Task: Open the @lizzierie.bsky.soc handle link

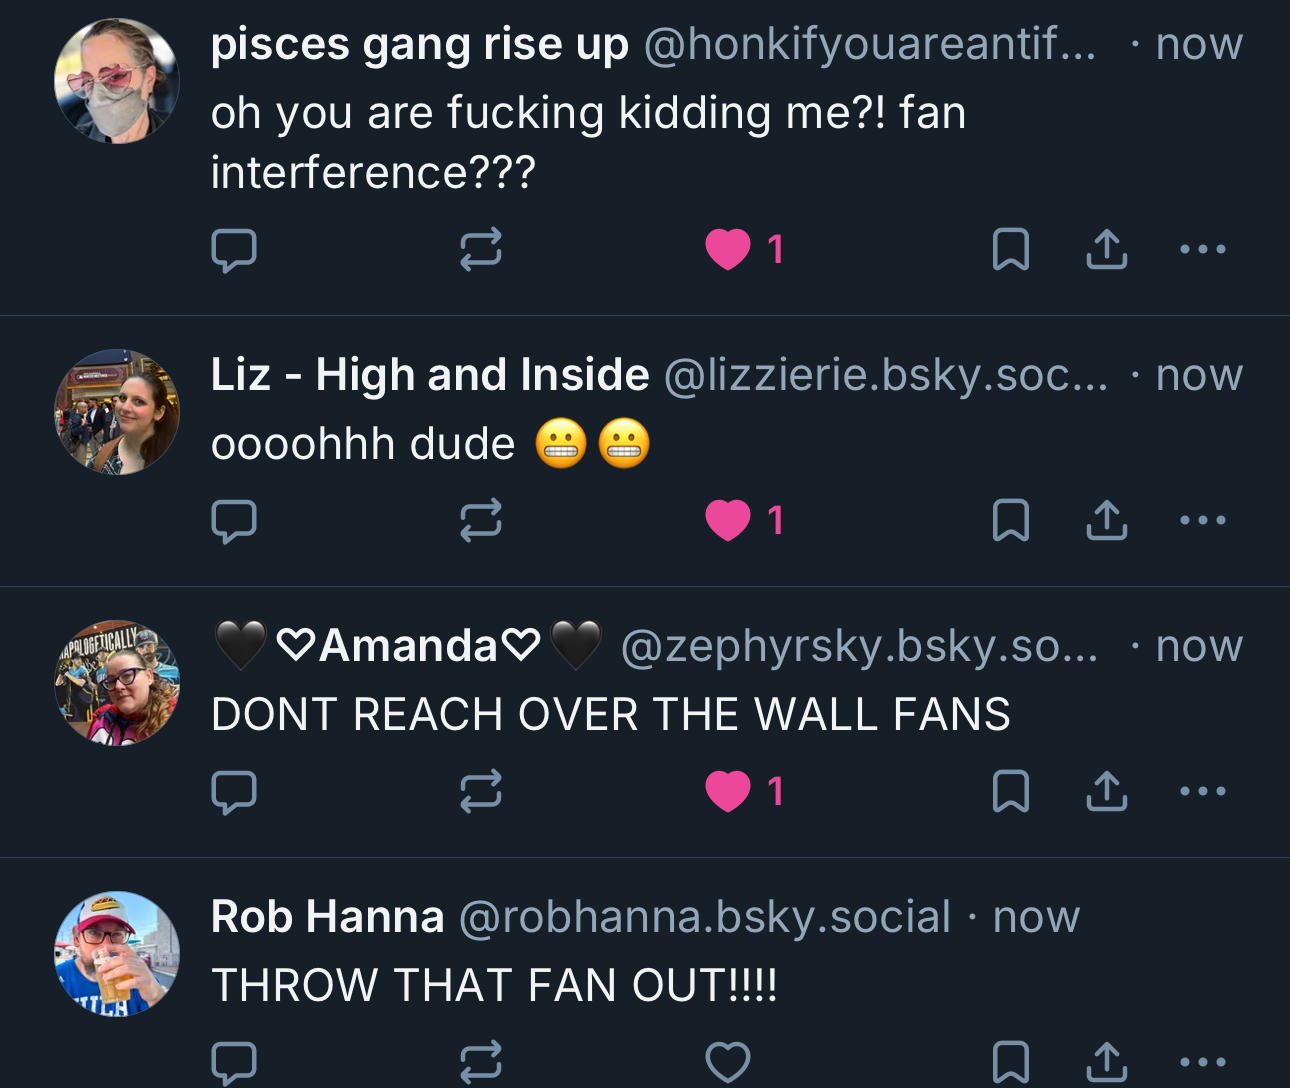Action: point(885,376)
